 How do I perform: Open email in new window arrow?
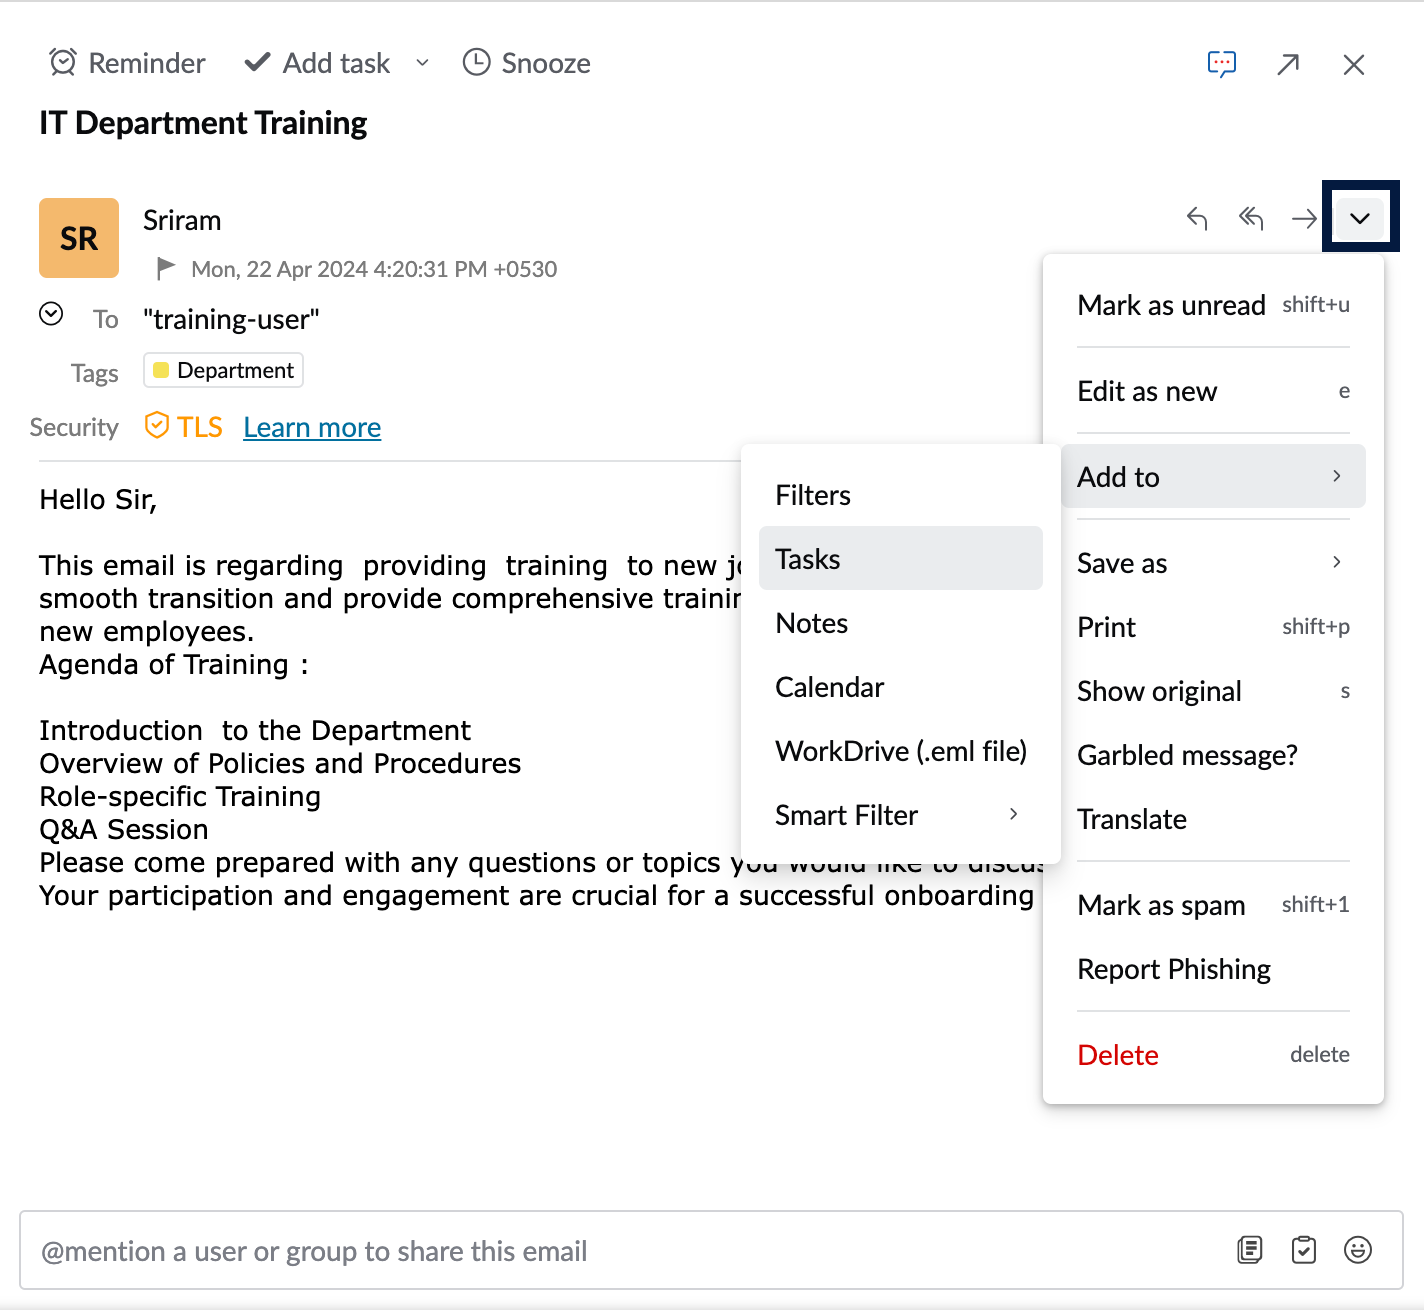click(x=1288, y=64)
